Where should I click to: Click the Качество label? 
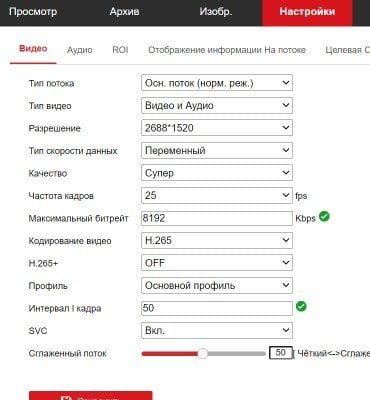tap(48, 173)
